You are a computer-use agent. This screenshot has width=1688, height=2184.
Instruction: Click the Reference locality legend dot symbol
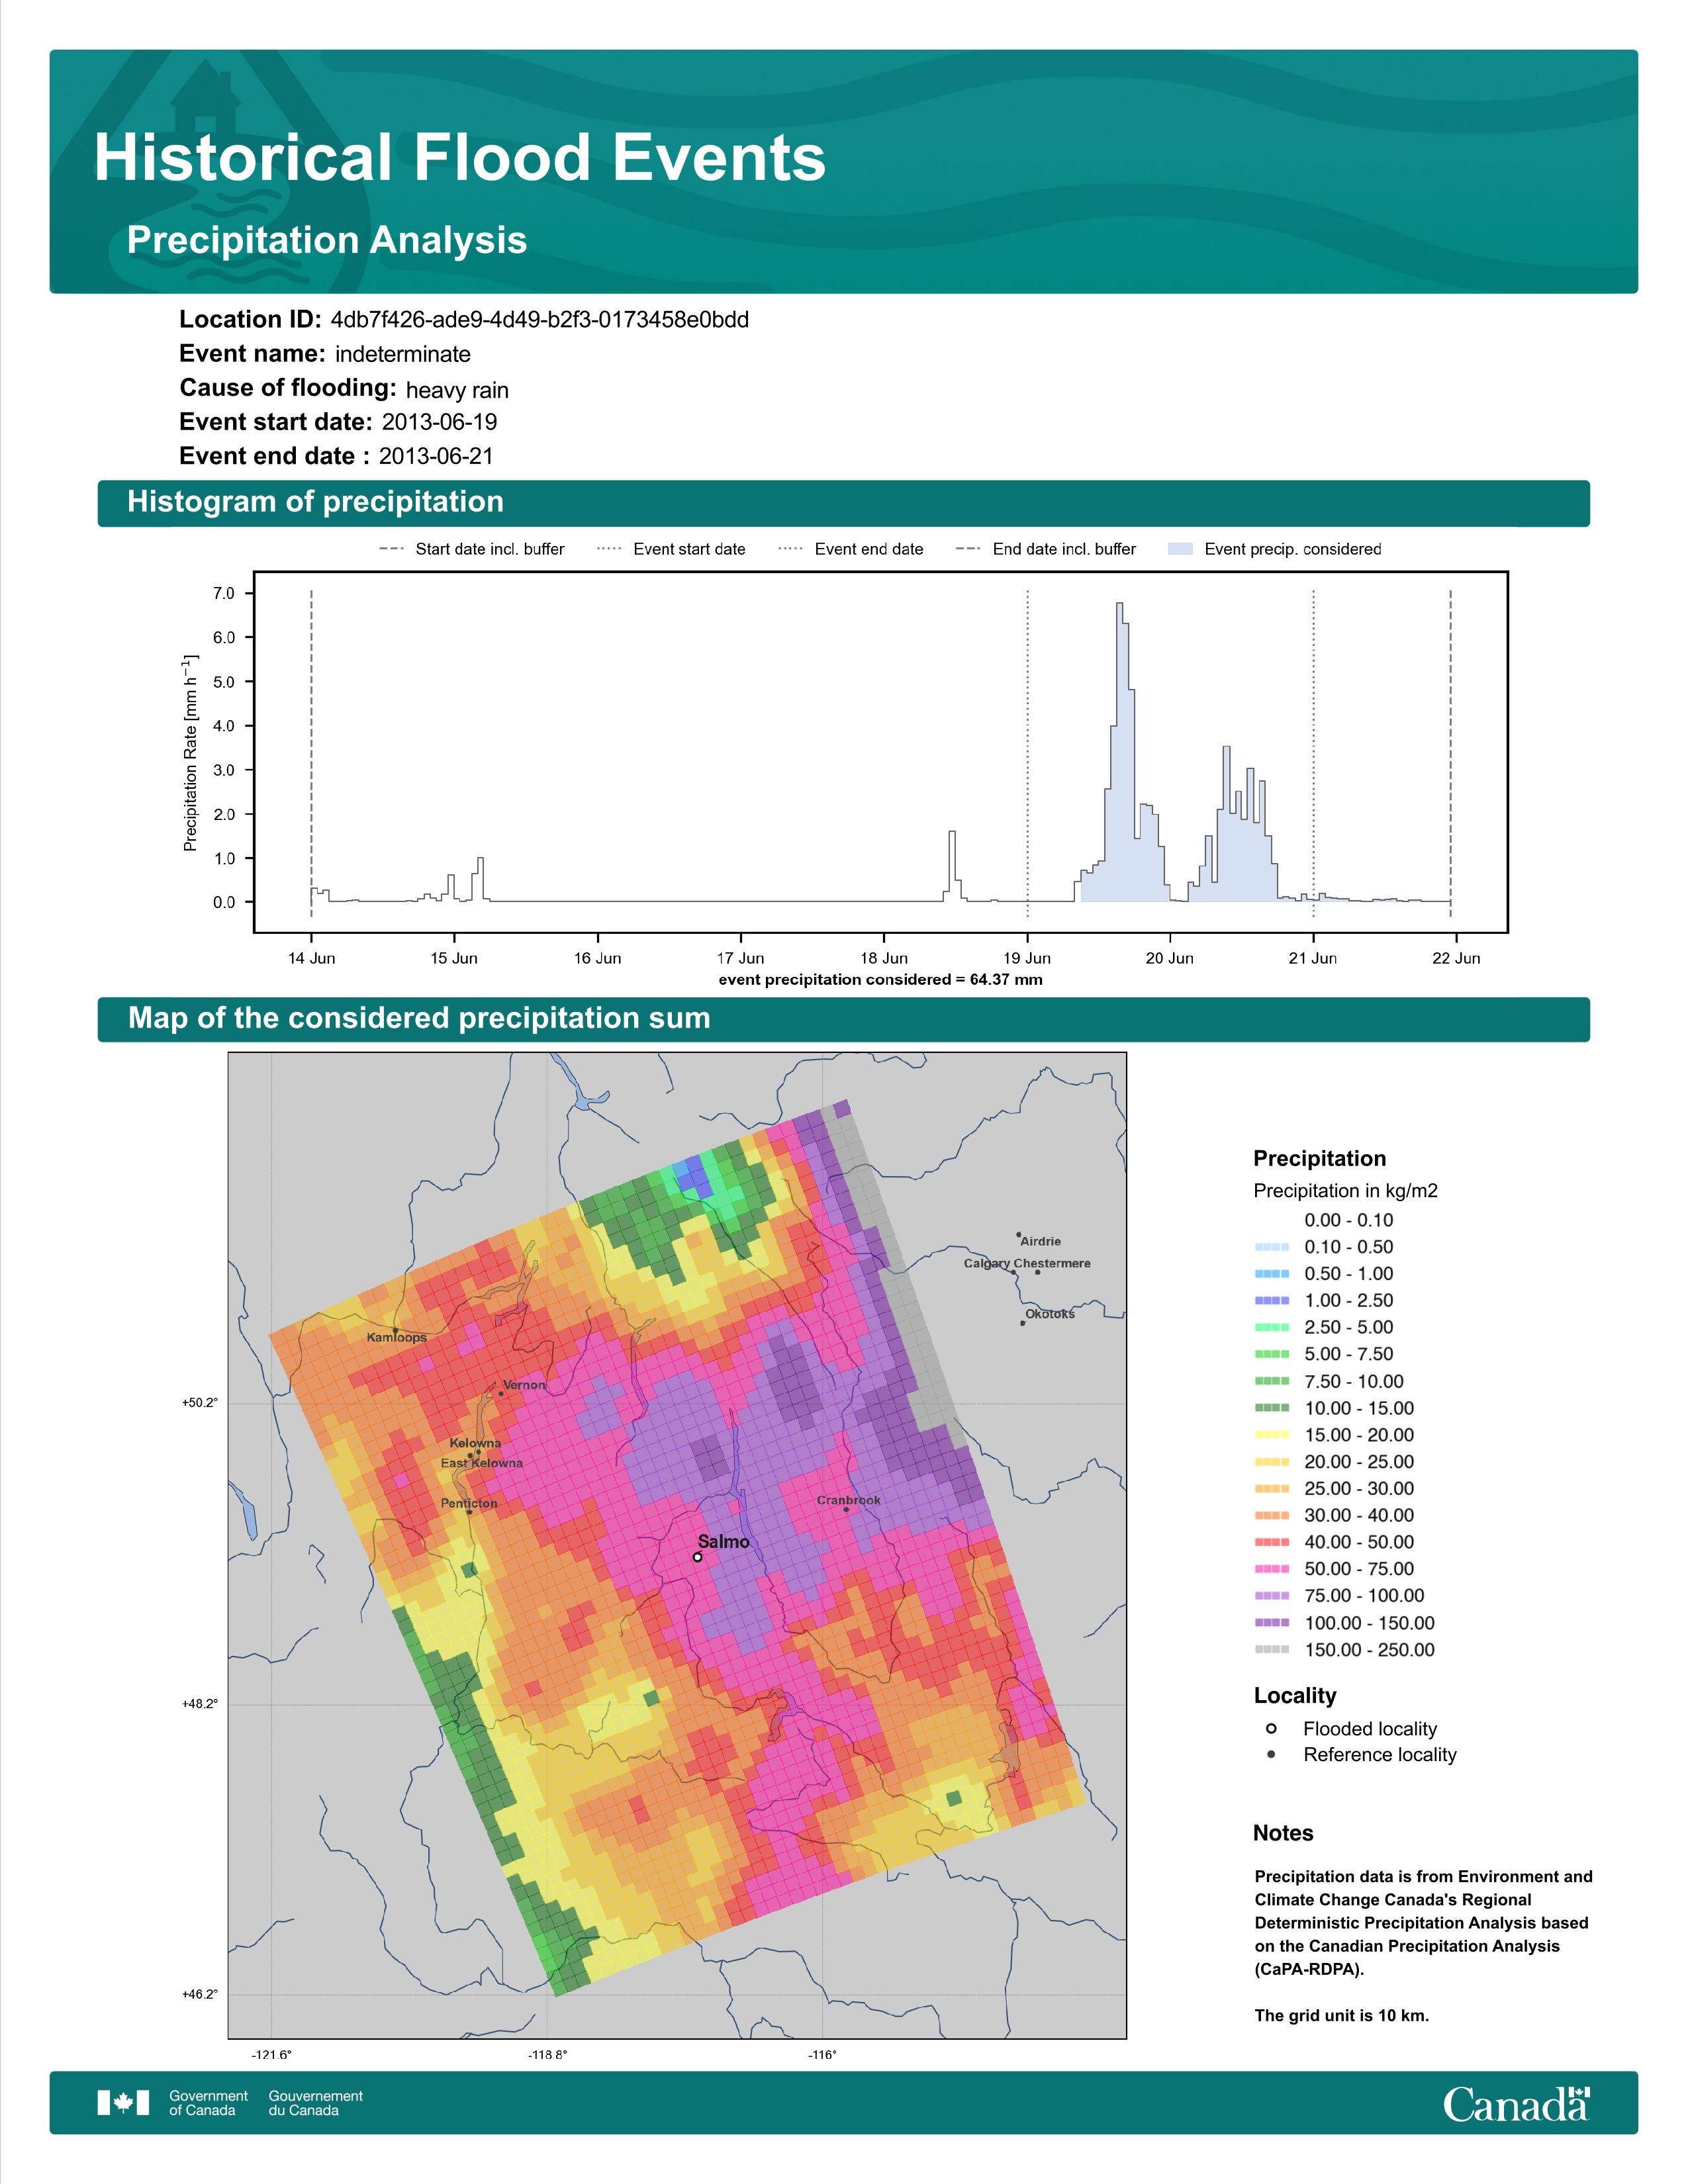coord(1271,1754)
